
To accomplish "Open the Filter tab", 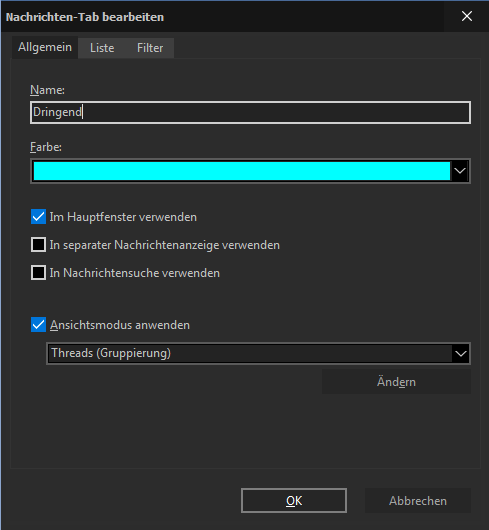I will coord(150,48).
